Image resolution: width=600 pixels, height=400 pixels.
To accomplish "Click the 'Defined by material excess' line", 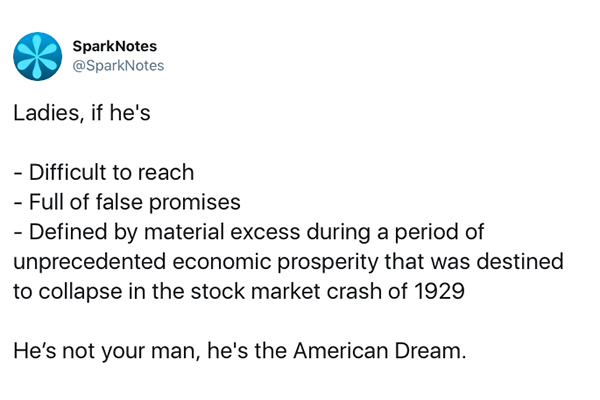I will click(249, 232).
